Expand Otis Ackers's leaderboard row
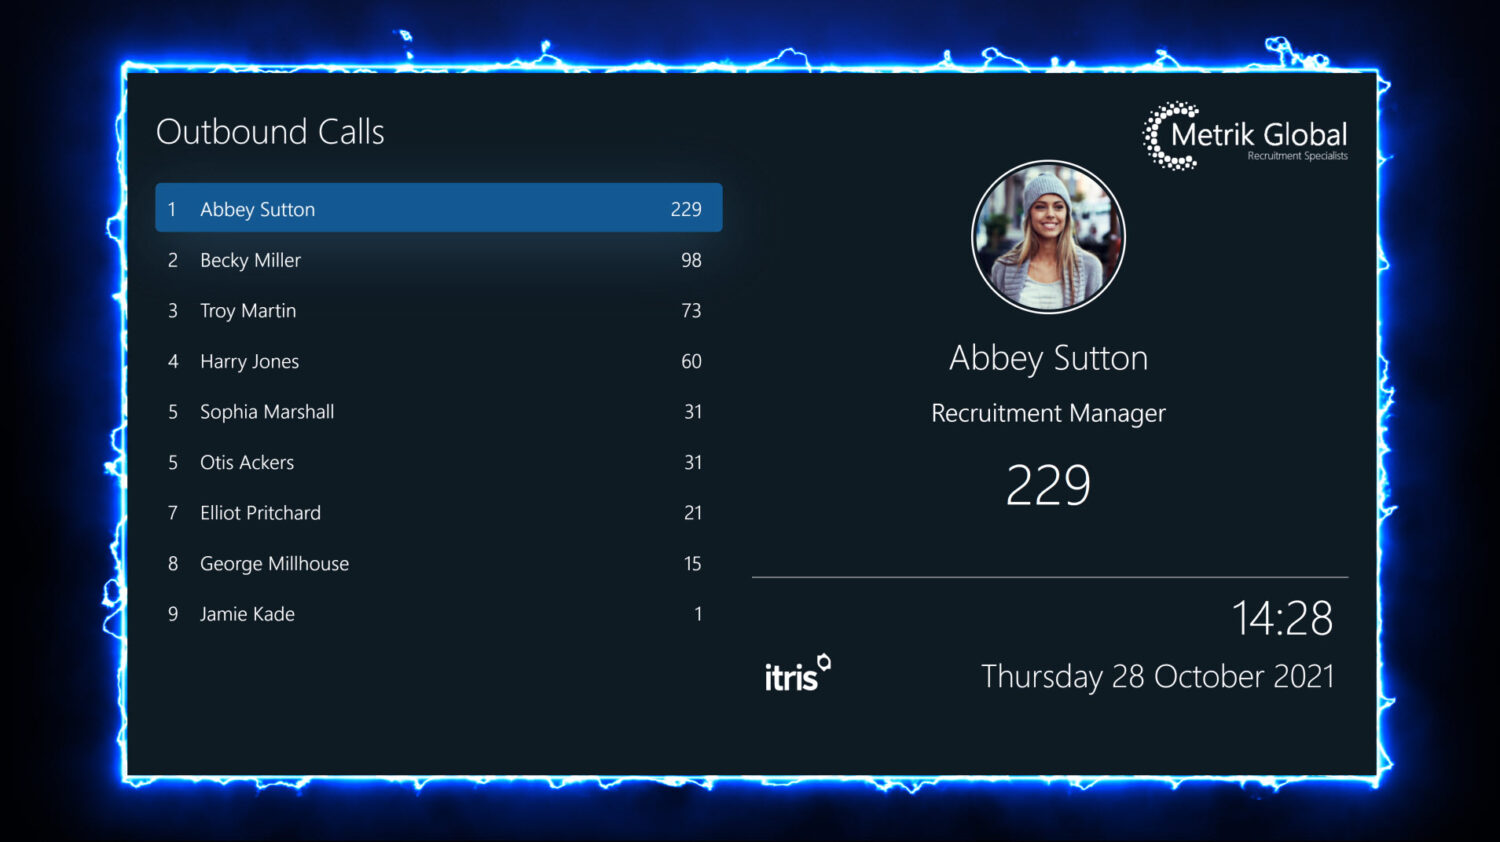This screenshot has height=842, width=1500. (x=438, y=462)
